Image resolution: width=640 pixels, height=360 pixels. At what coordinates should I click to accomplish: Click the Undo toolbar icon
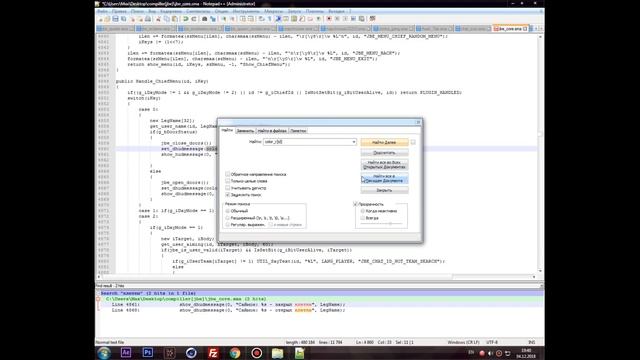tap(186, 19)
